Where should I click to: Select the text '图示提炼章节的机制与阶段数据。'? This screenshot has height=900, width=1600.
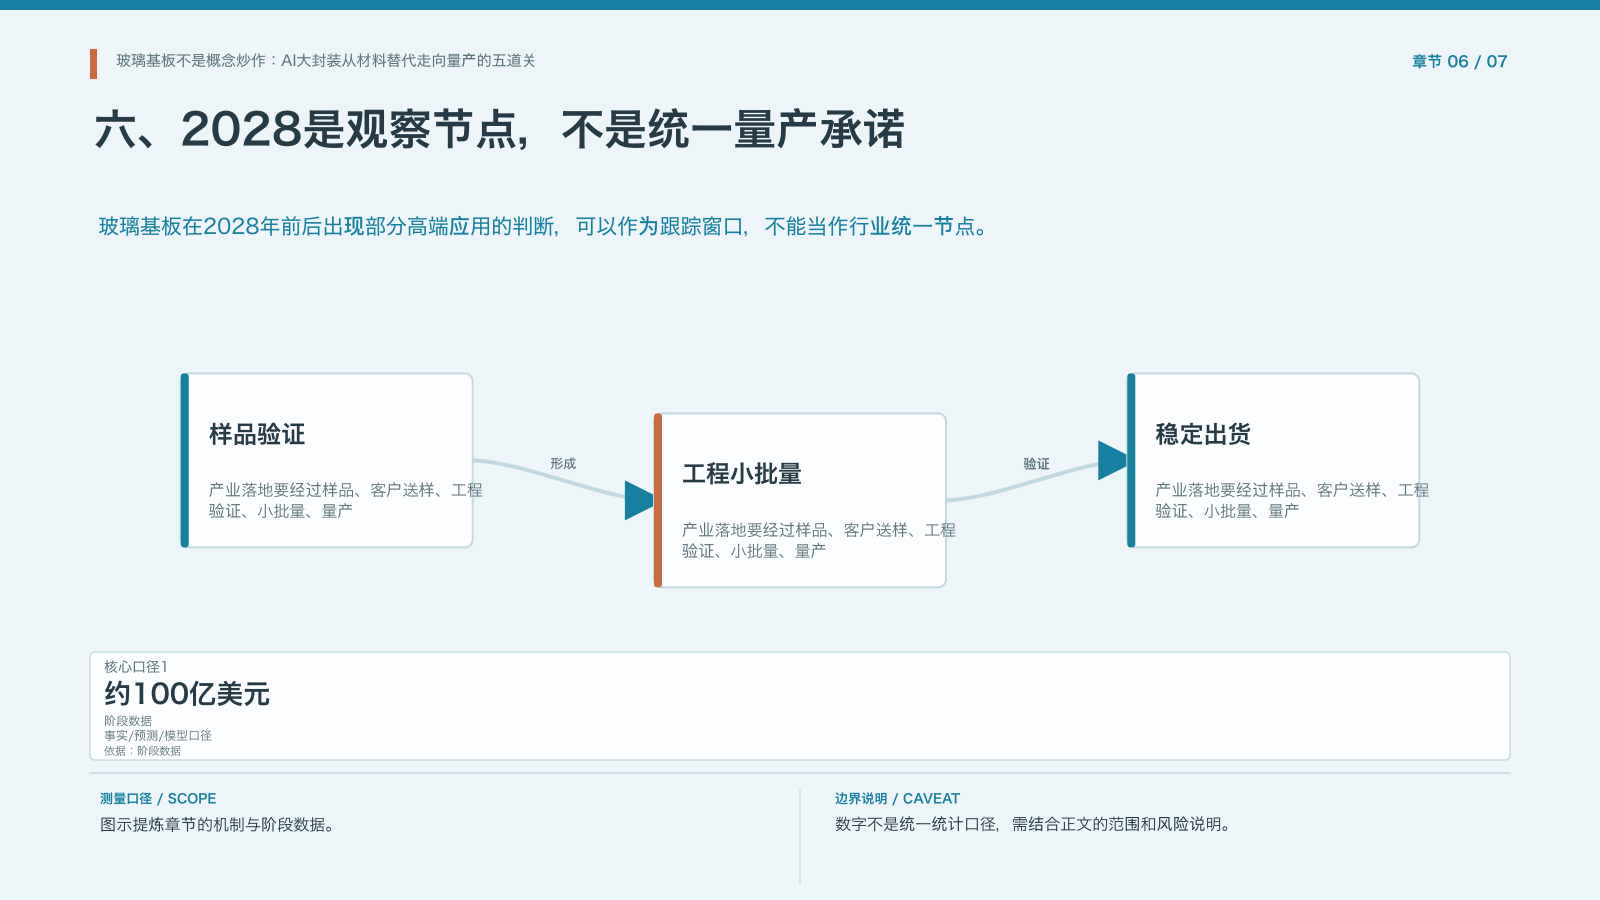click(217, 825)
